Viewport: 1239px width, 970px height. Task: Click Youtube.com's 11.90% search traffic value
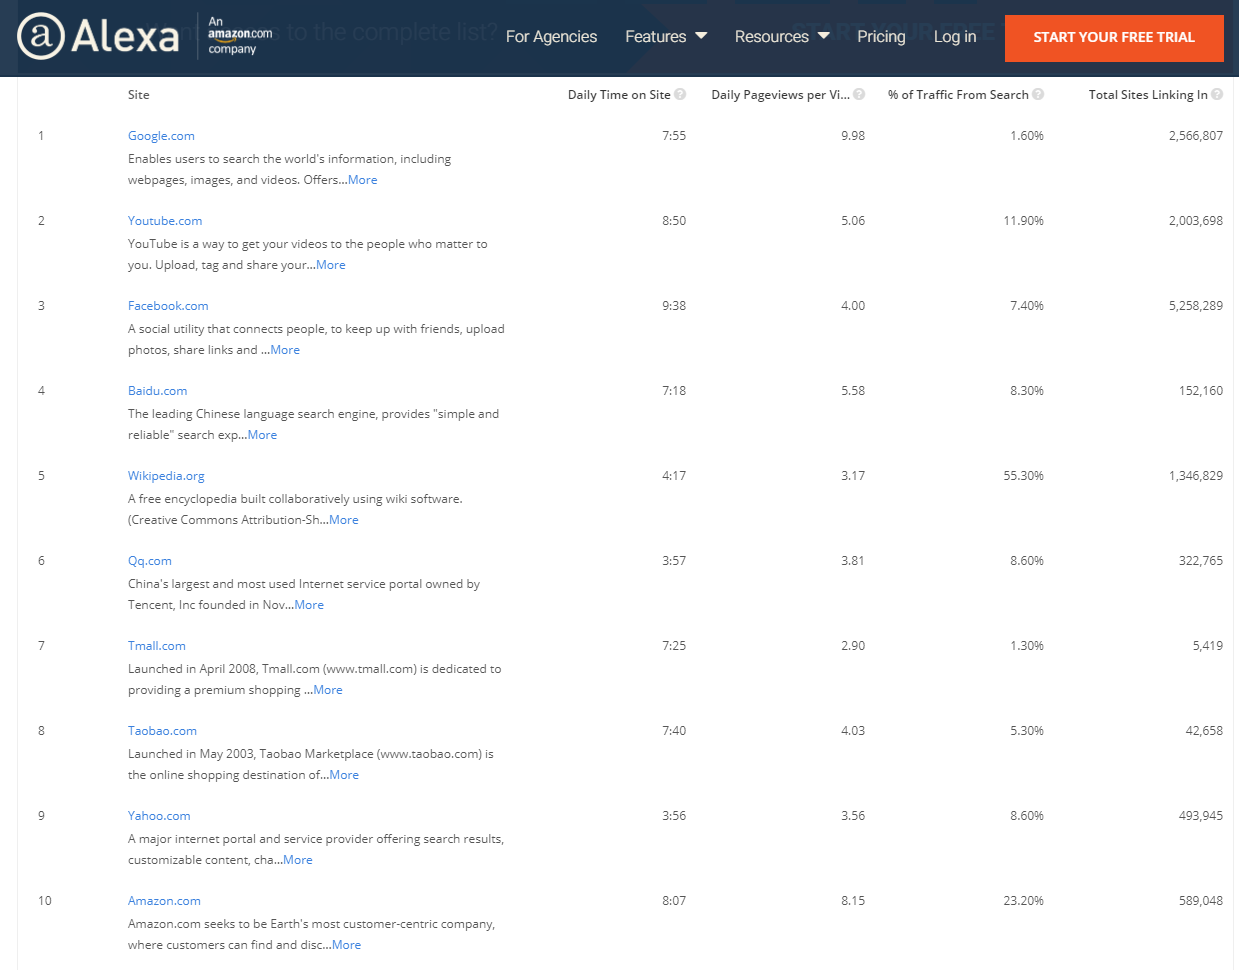(x=1024, y=221)
